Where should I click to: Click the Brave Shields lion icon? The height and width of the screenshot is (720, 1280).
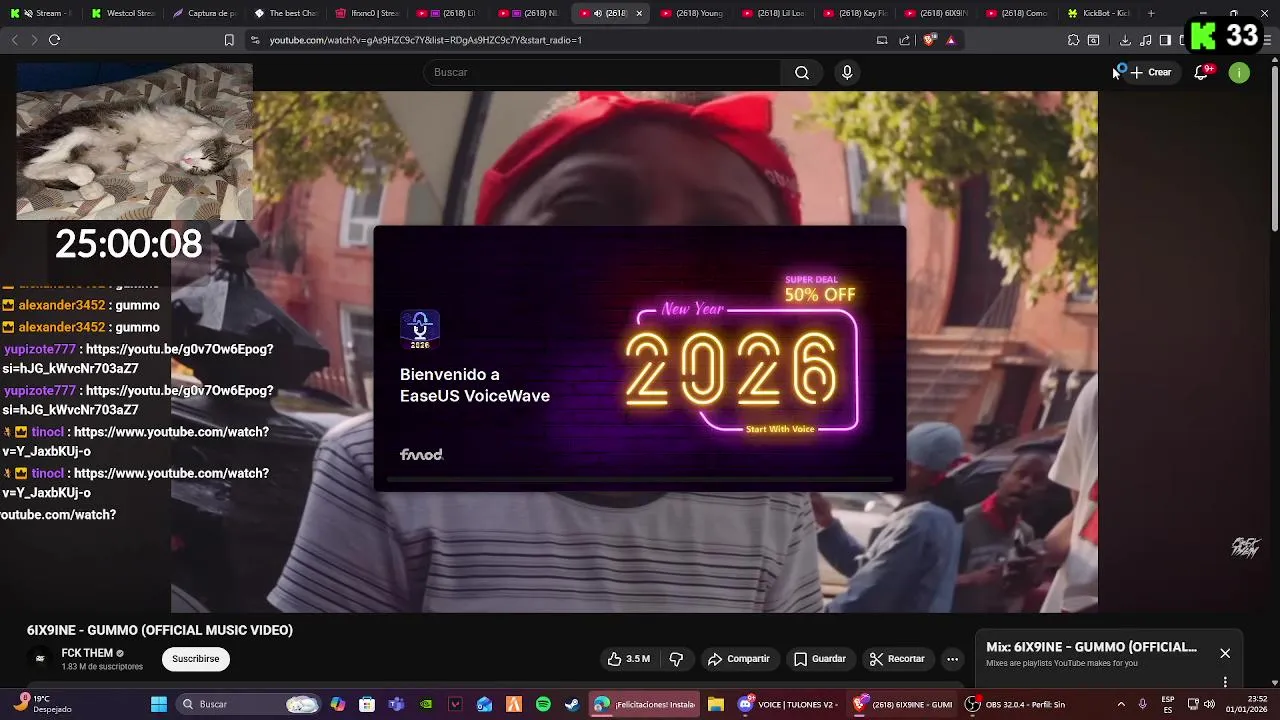pyautogui.click(x=929, y=40)
